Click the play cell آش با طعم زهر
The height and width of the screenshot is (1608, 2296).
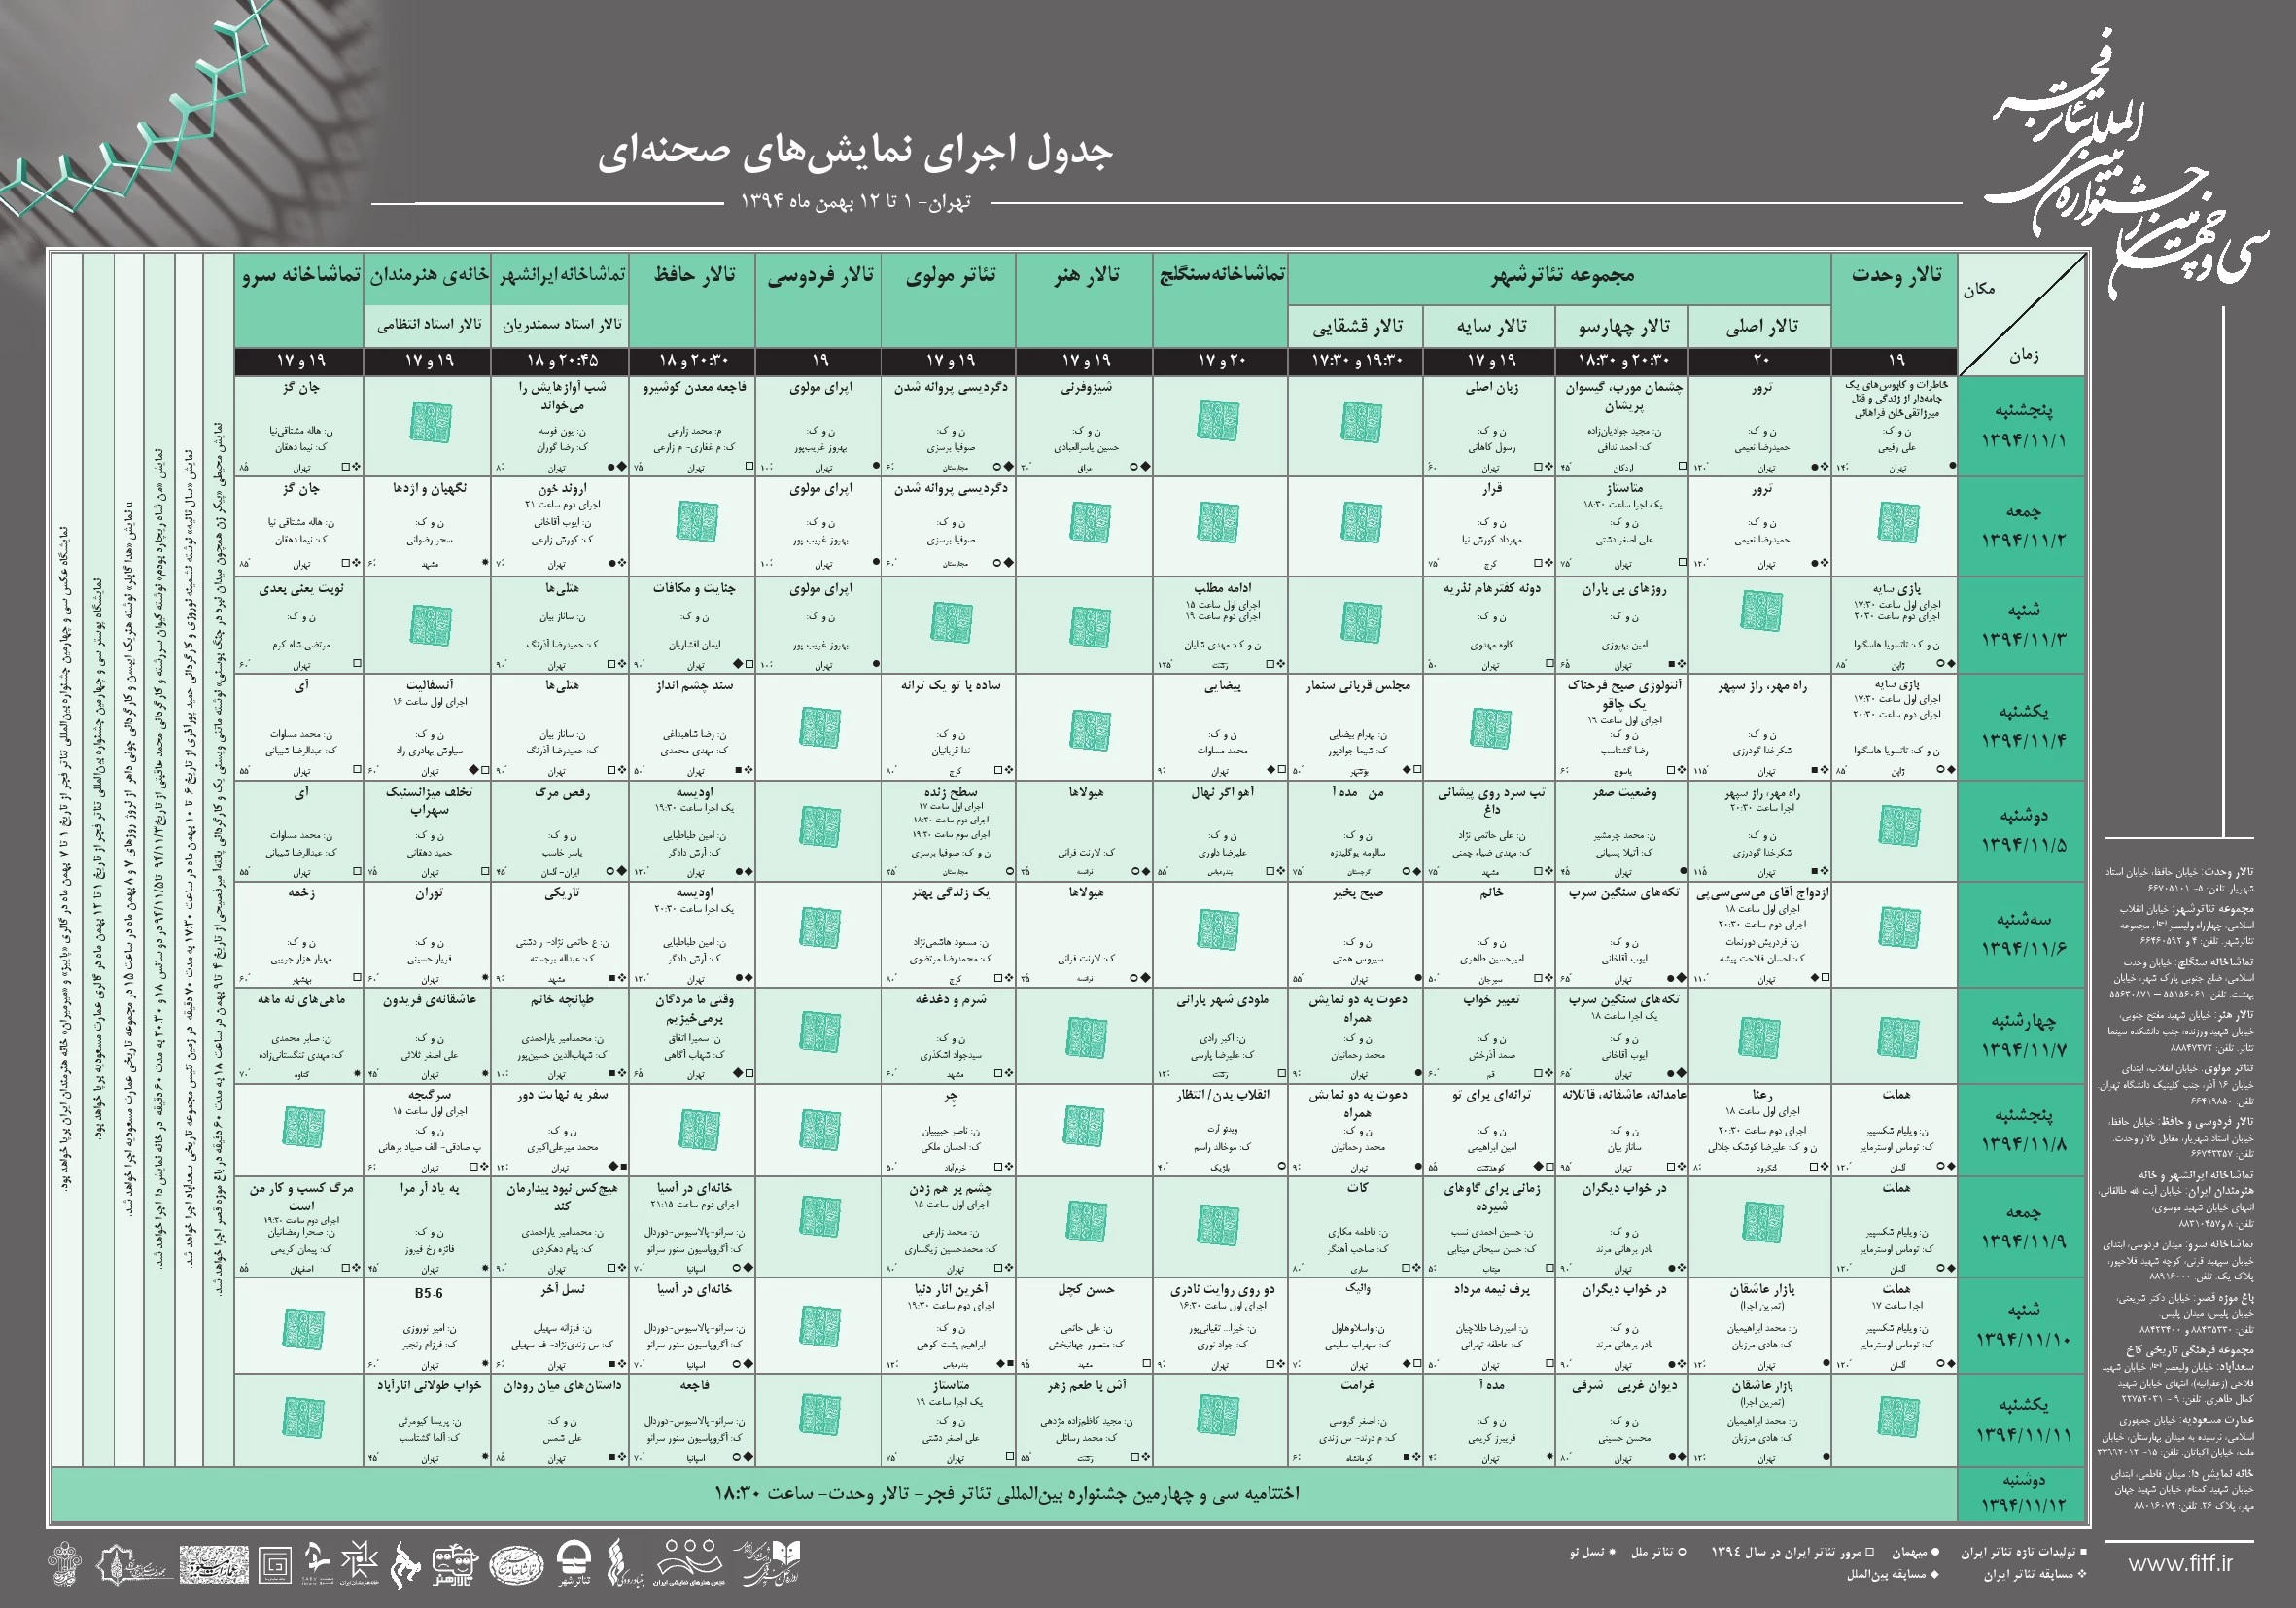(x=1085, y=1421)
